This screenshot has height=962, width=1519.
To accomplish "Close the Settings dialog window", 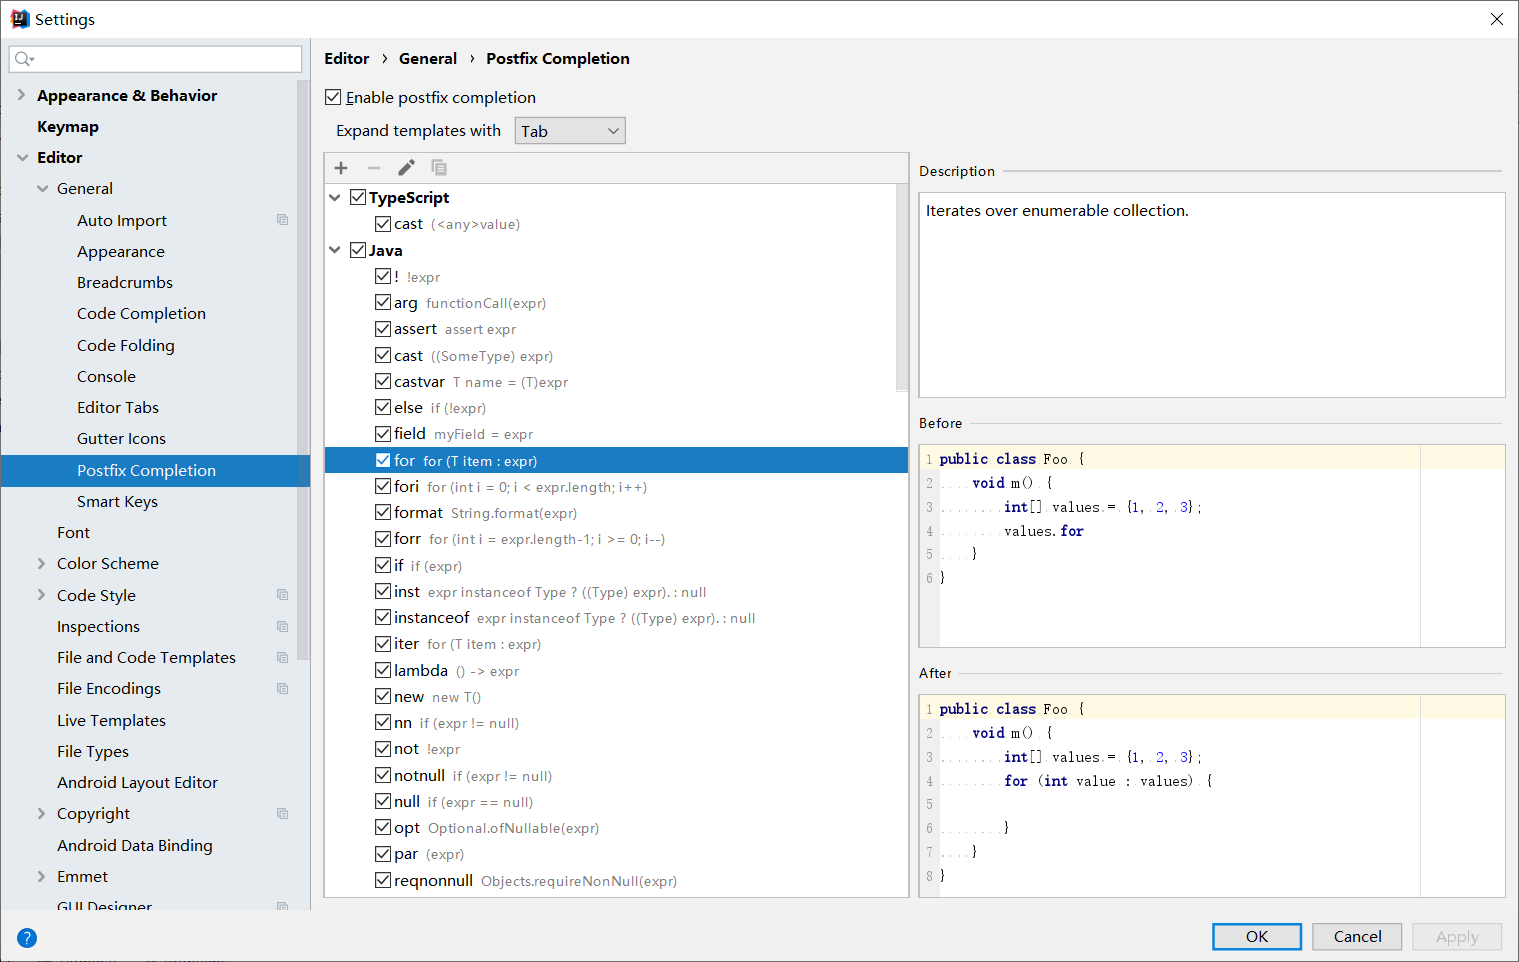I will tap(1497, 19).
